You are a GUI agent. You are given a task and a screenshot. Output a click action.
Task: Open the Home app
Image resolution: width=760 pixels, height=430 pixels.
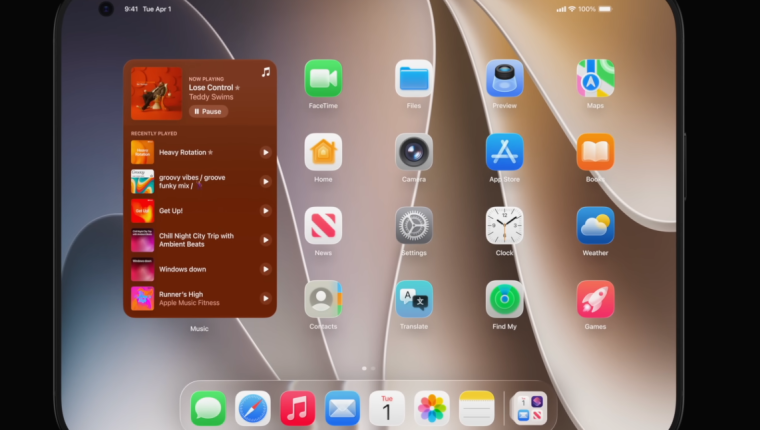pos(323,152)
